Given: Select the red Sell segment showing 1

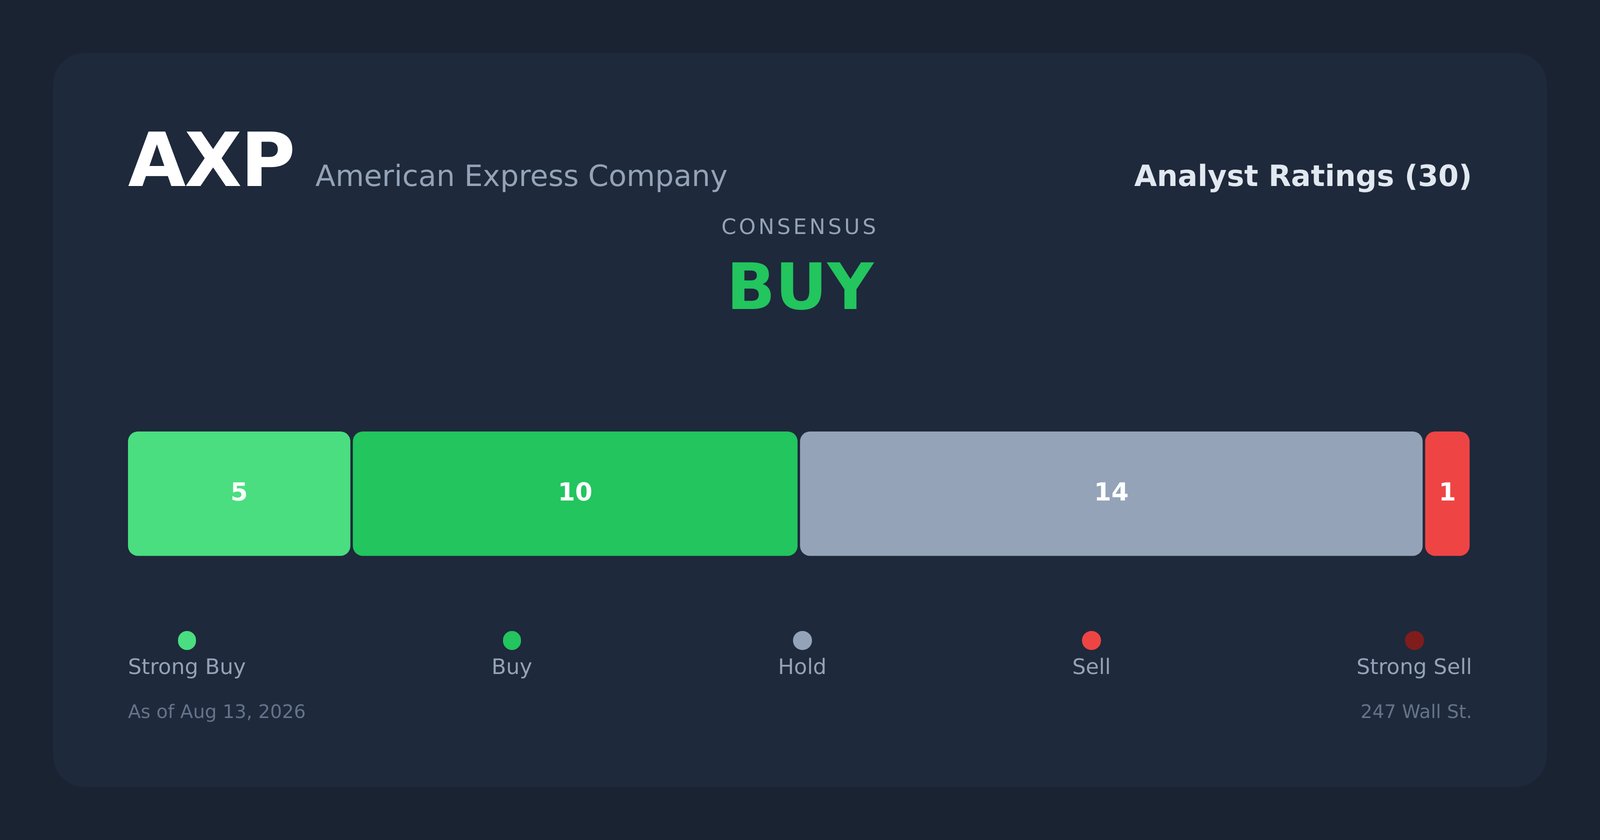Looking at the screenshot, I should [x=1447, y=494].
